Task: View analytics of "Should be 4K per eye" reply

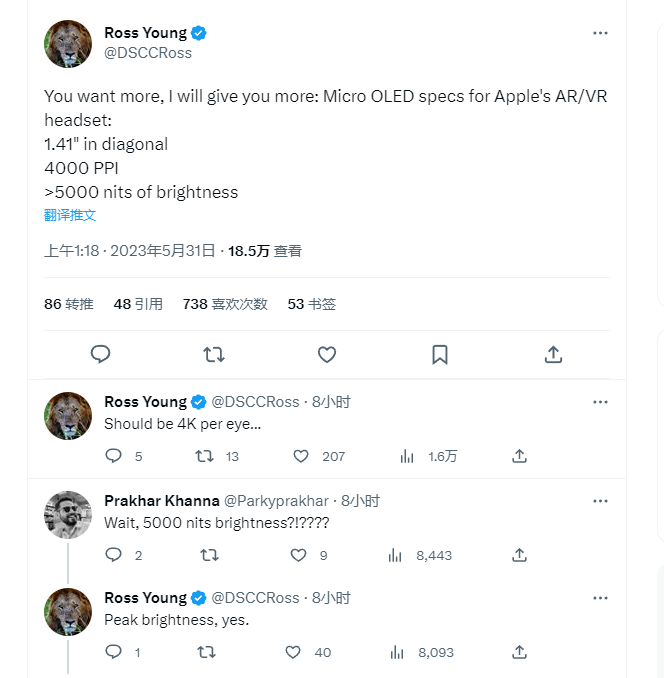Action: (x=407, y=456)
